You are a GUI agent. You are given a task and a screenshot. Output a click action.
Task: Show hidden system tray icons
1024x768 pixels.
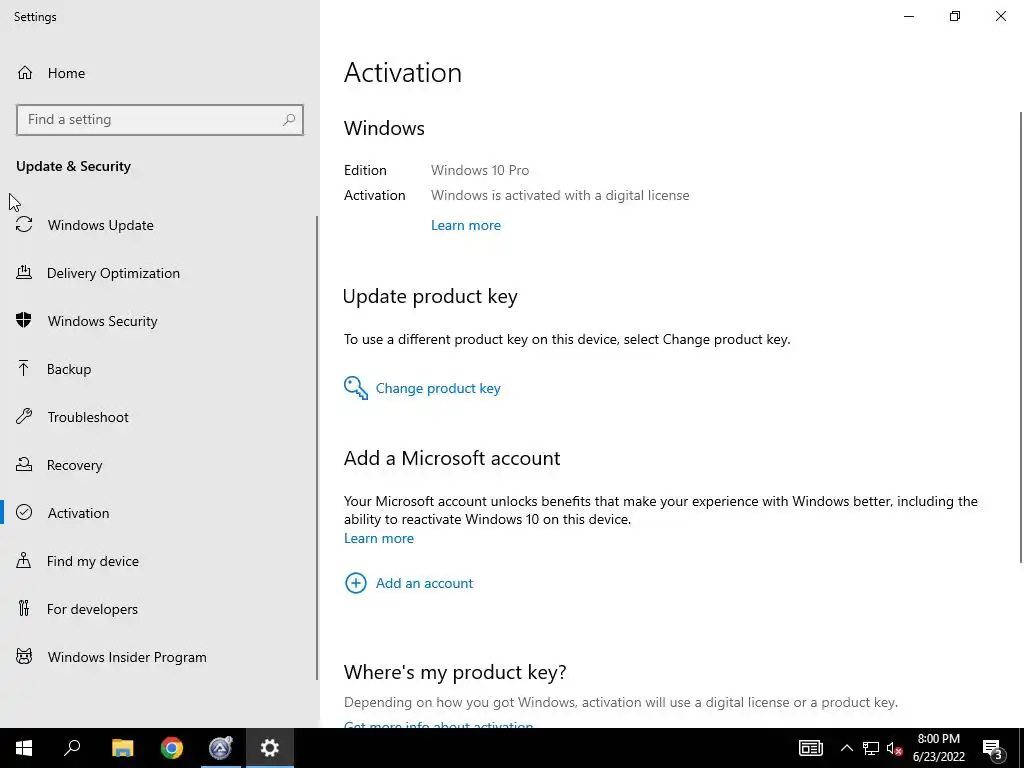tap(846, 748)
